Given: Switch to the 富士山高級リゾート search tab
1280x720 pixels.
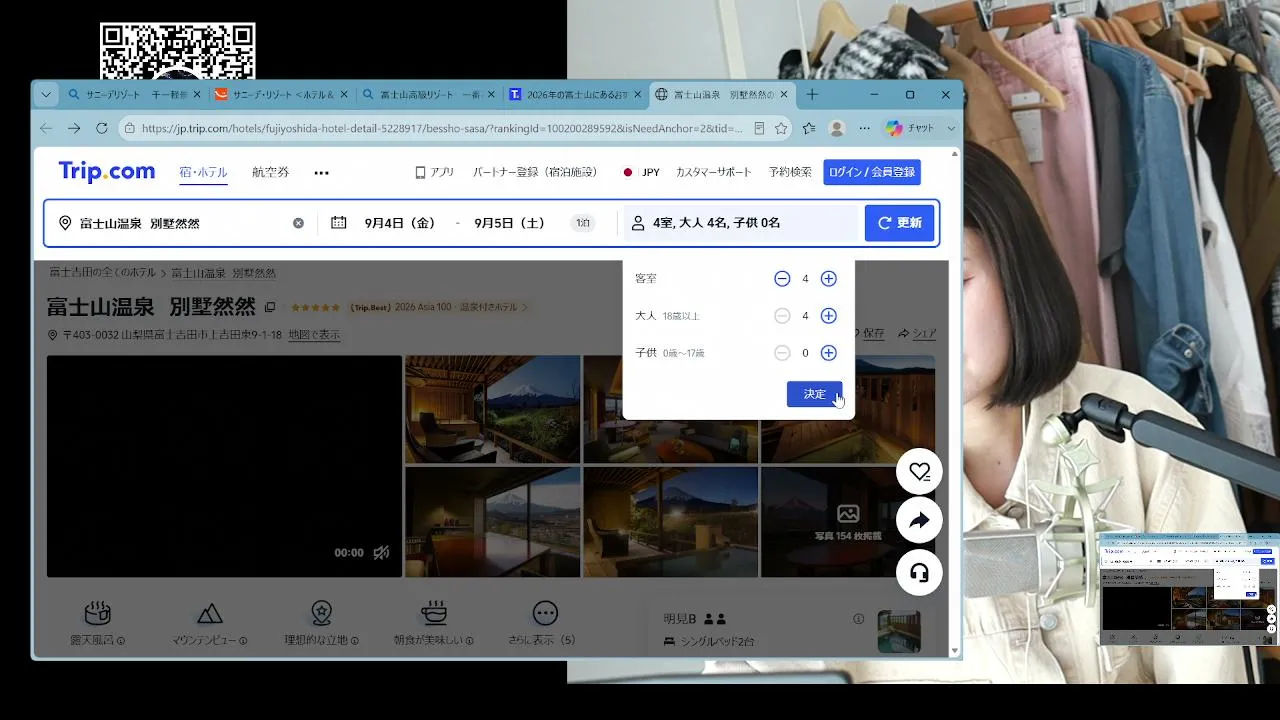Looking at the screenshot, I should tap(427, 95).
